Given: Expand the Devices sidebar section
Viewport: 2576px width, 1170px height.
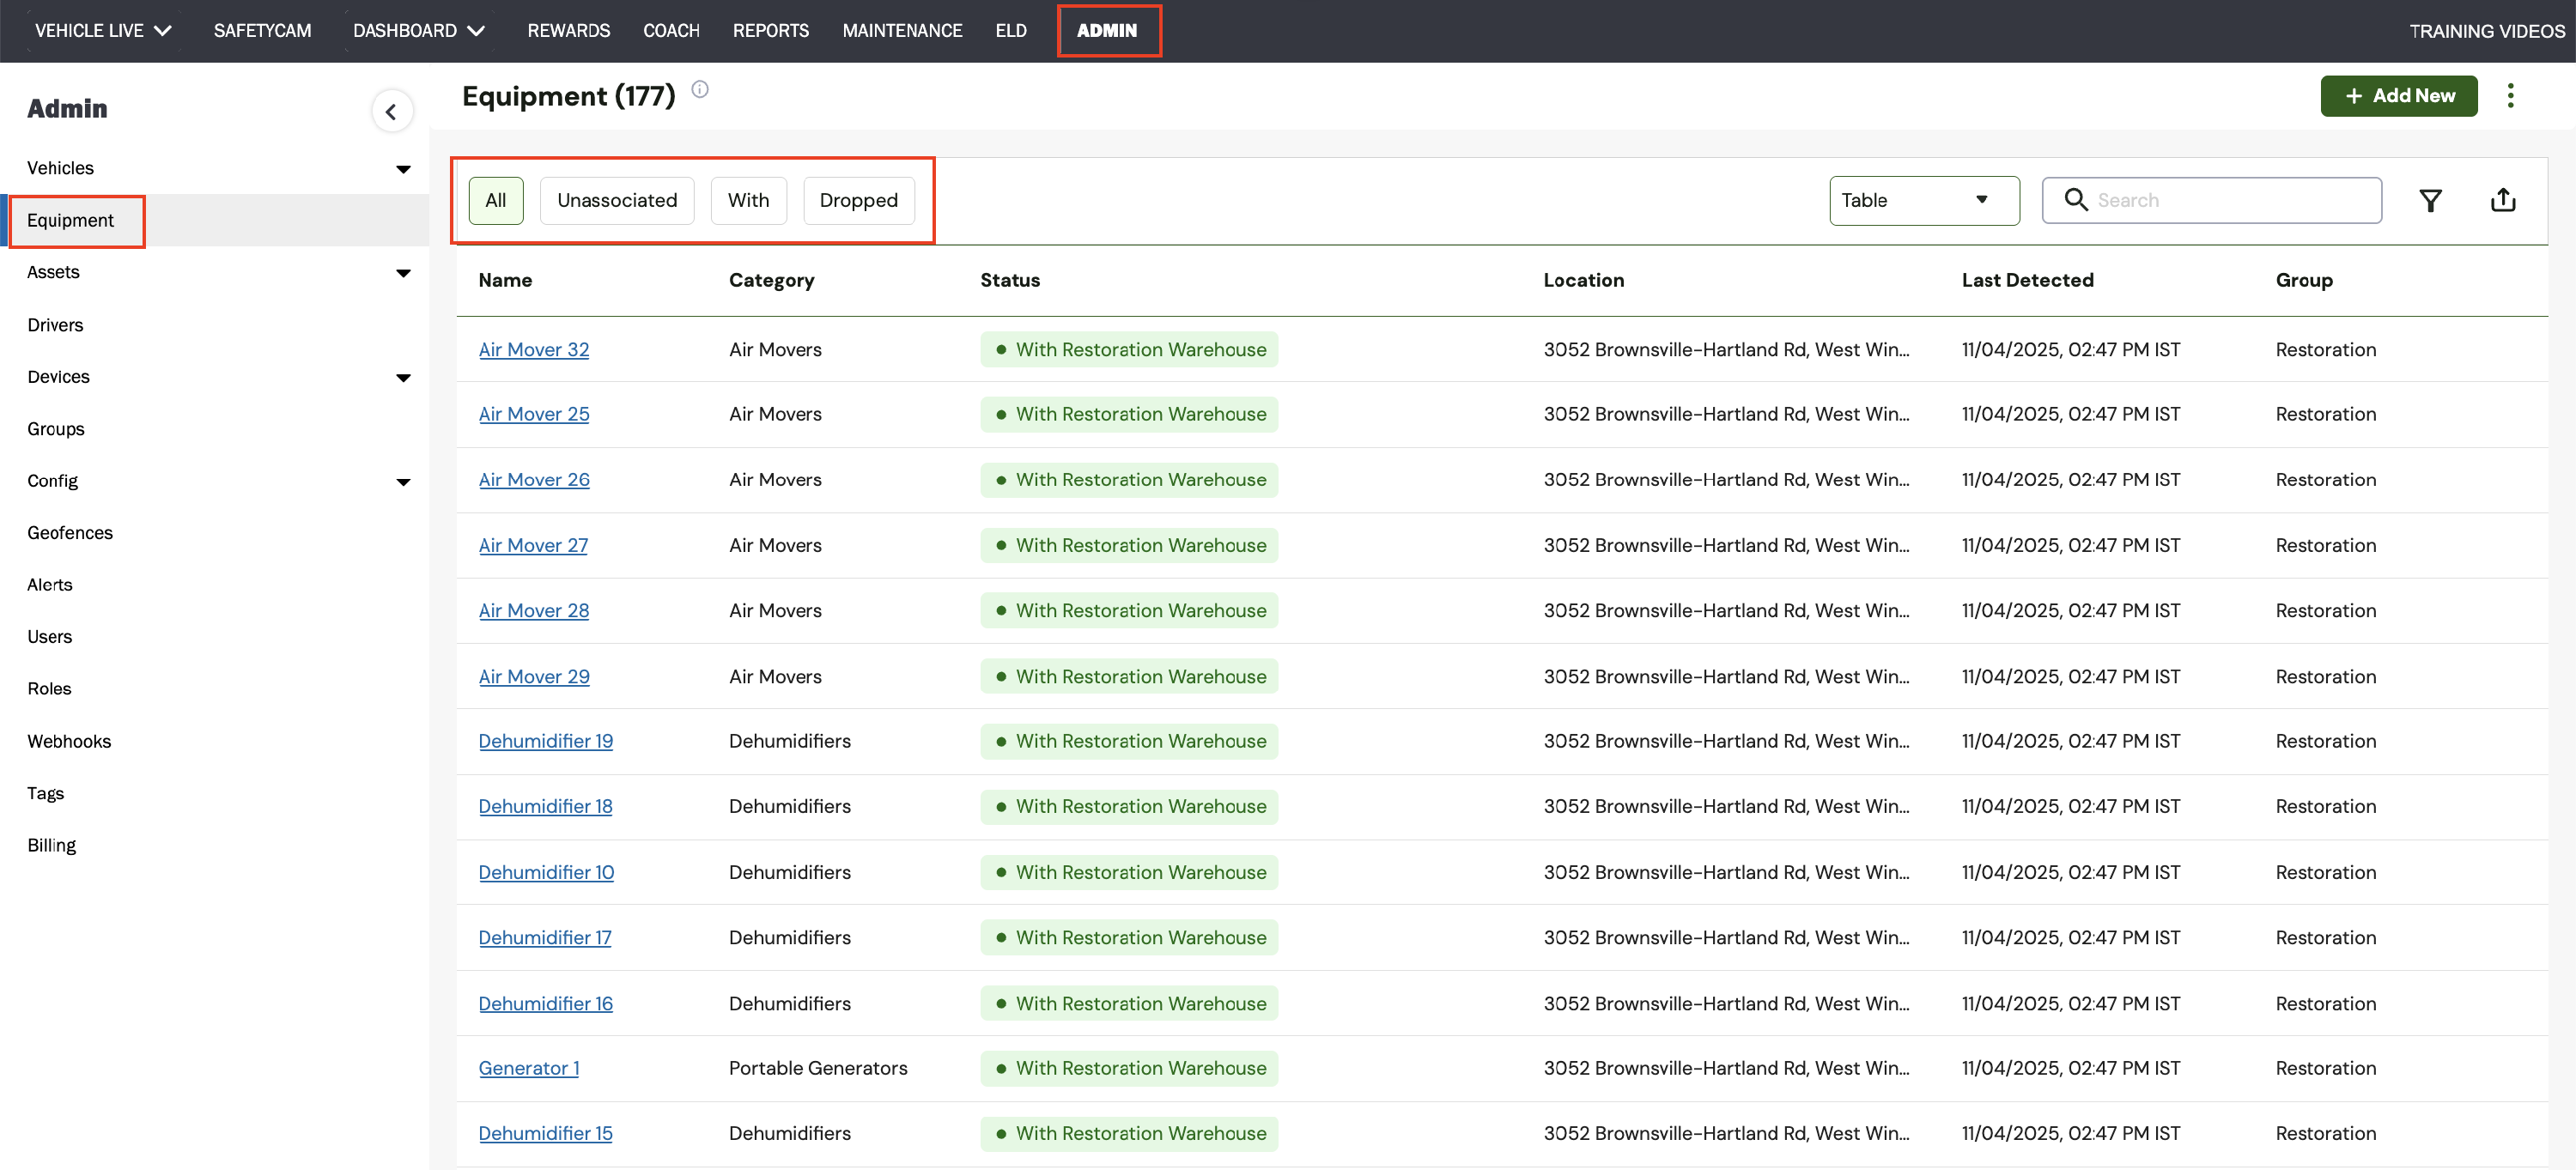Looking at the screenshot, I should coord(403,378).
